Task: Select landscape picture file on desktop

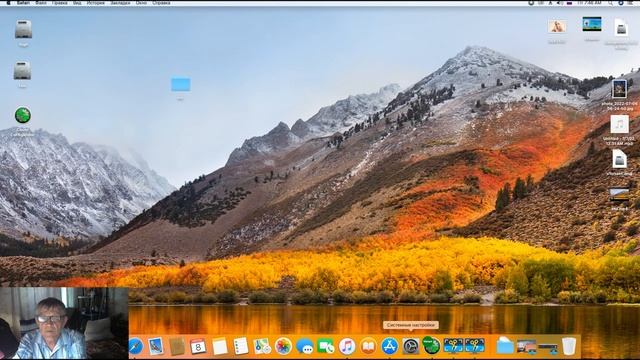Action: click(x=619, y=195)
